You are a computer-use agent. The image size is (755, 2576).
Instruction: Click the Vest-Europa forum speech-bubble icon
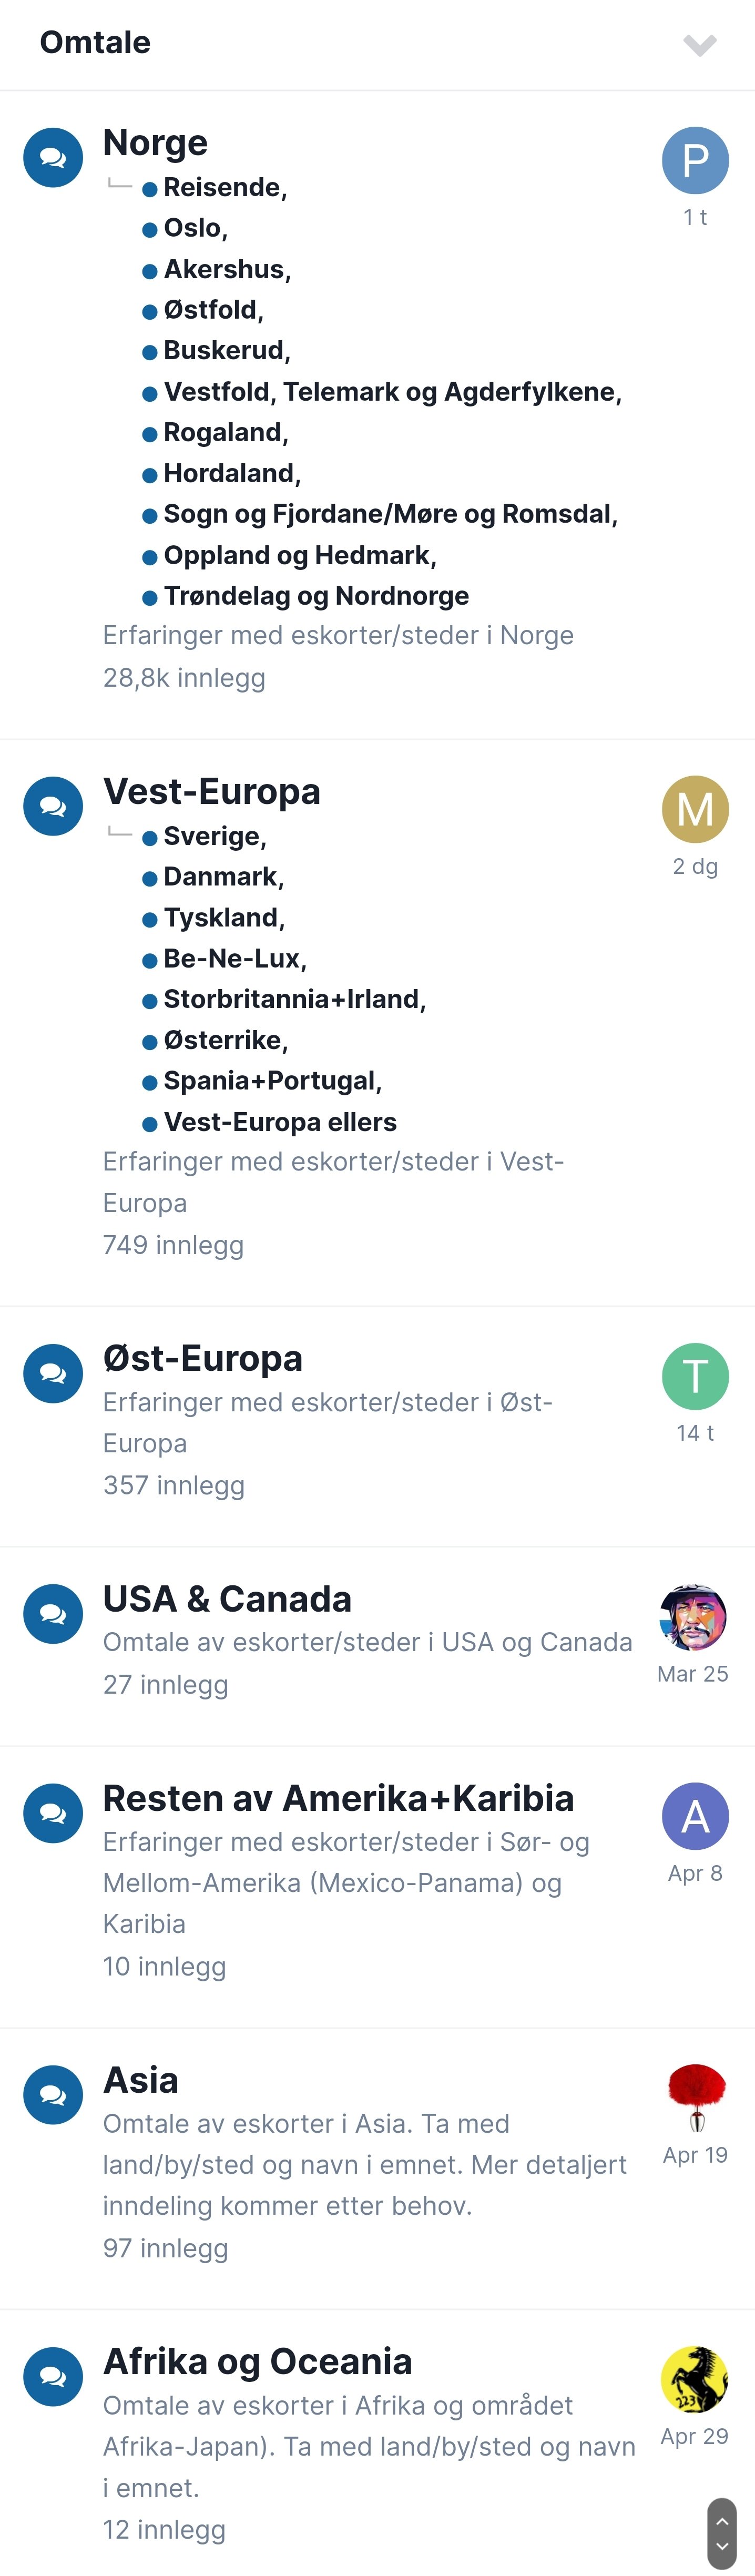(53, 806)
